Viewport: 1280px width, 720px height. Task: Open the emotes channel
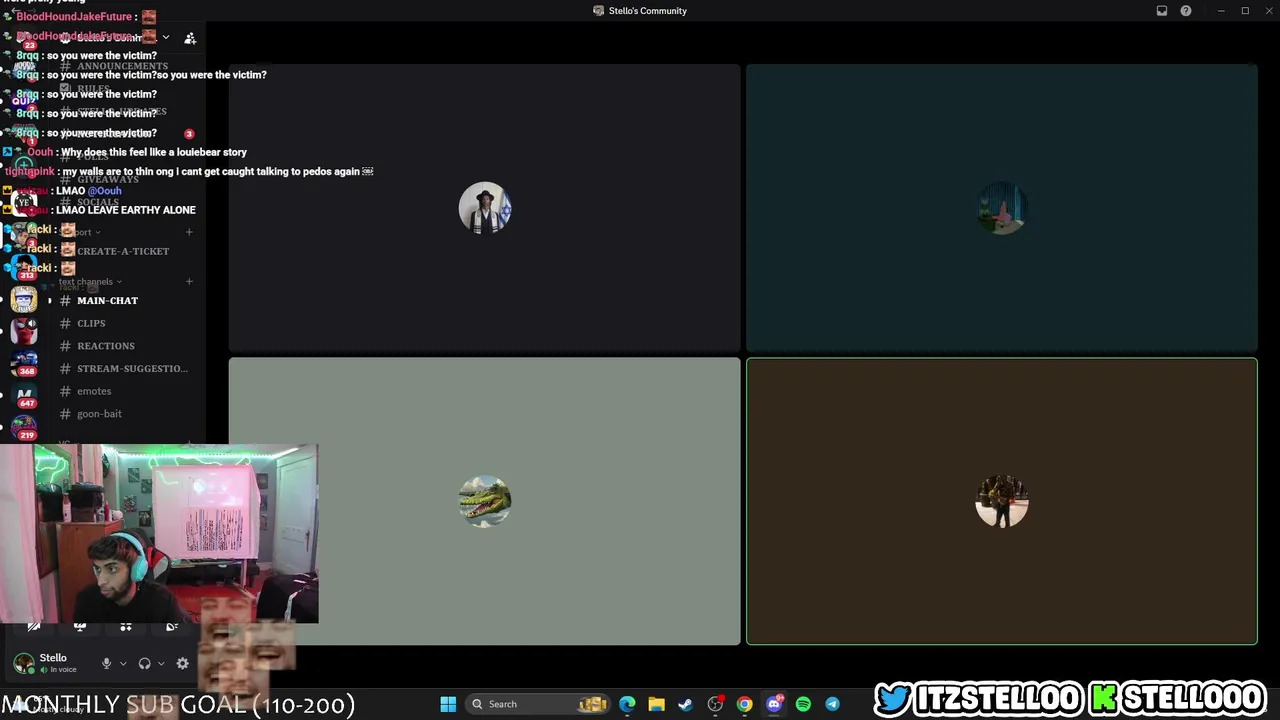125,391
